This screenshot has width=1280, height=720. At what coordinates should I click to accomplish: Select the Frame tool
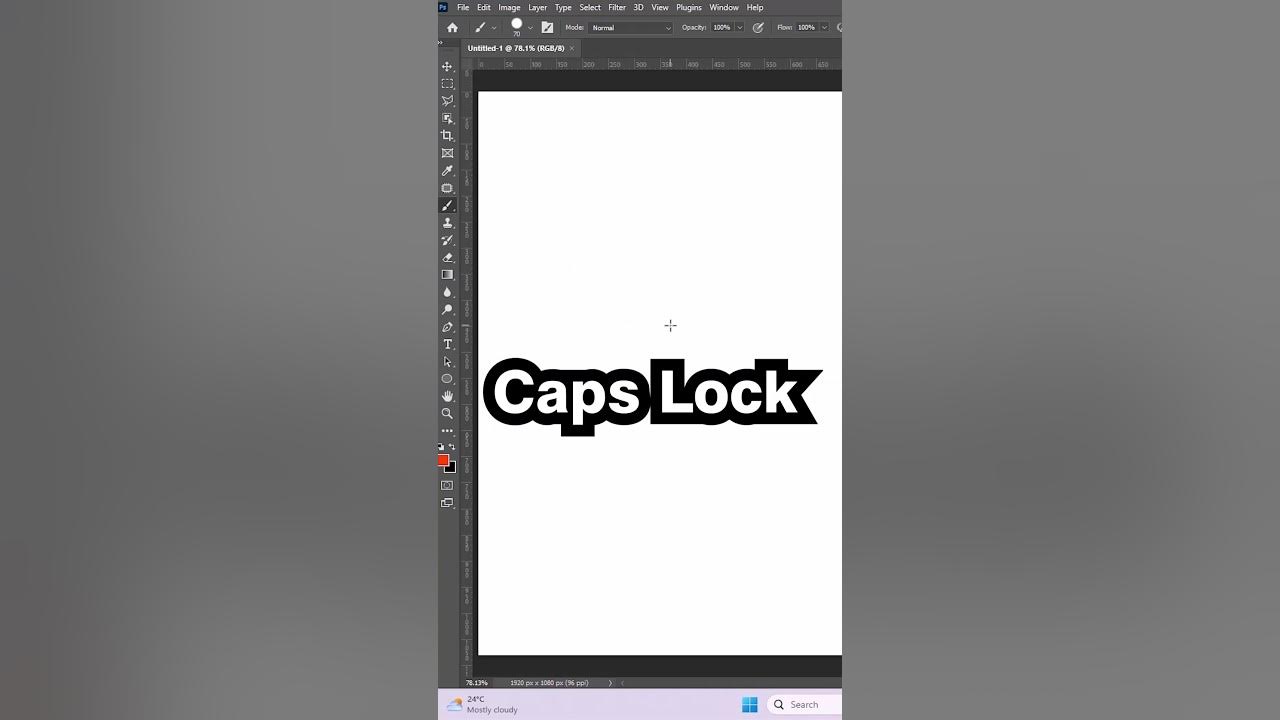click(447, 153)
